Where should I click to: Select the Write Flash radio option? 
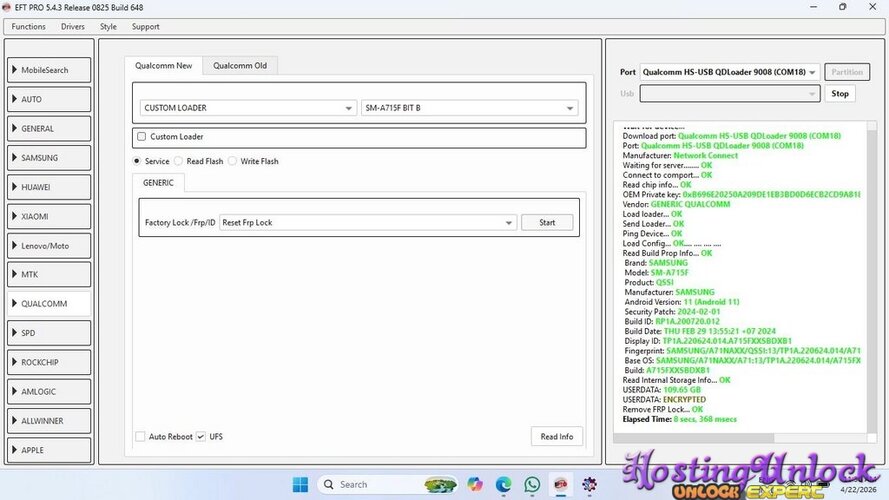coord(232,161)
